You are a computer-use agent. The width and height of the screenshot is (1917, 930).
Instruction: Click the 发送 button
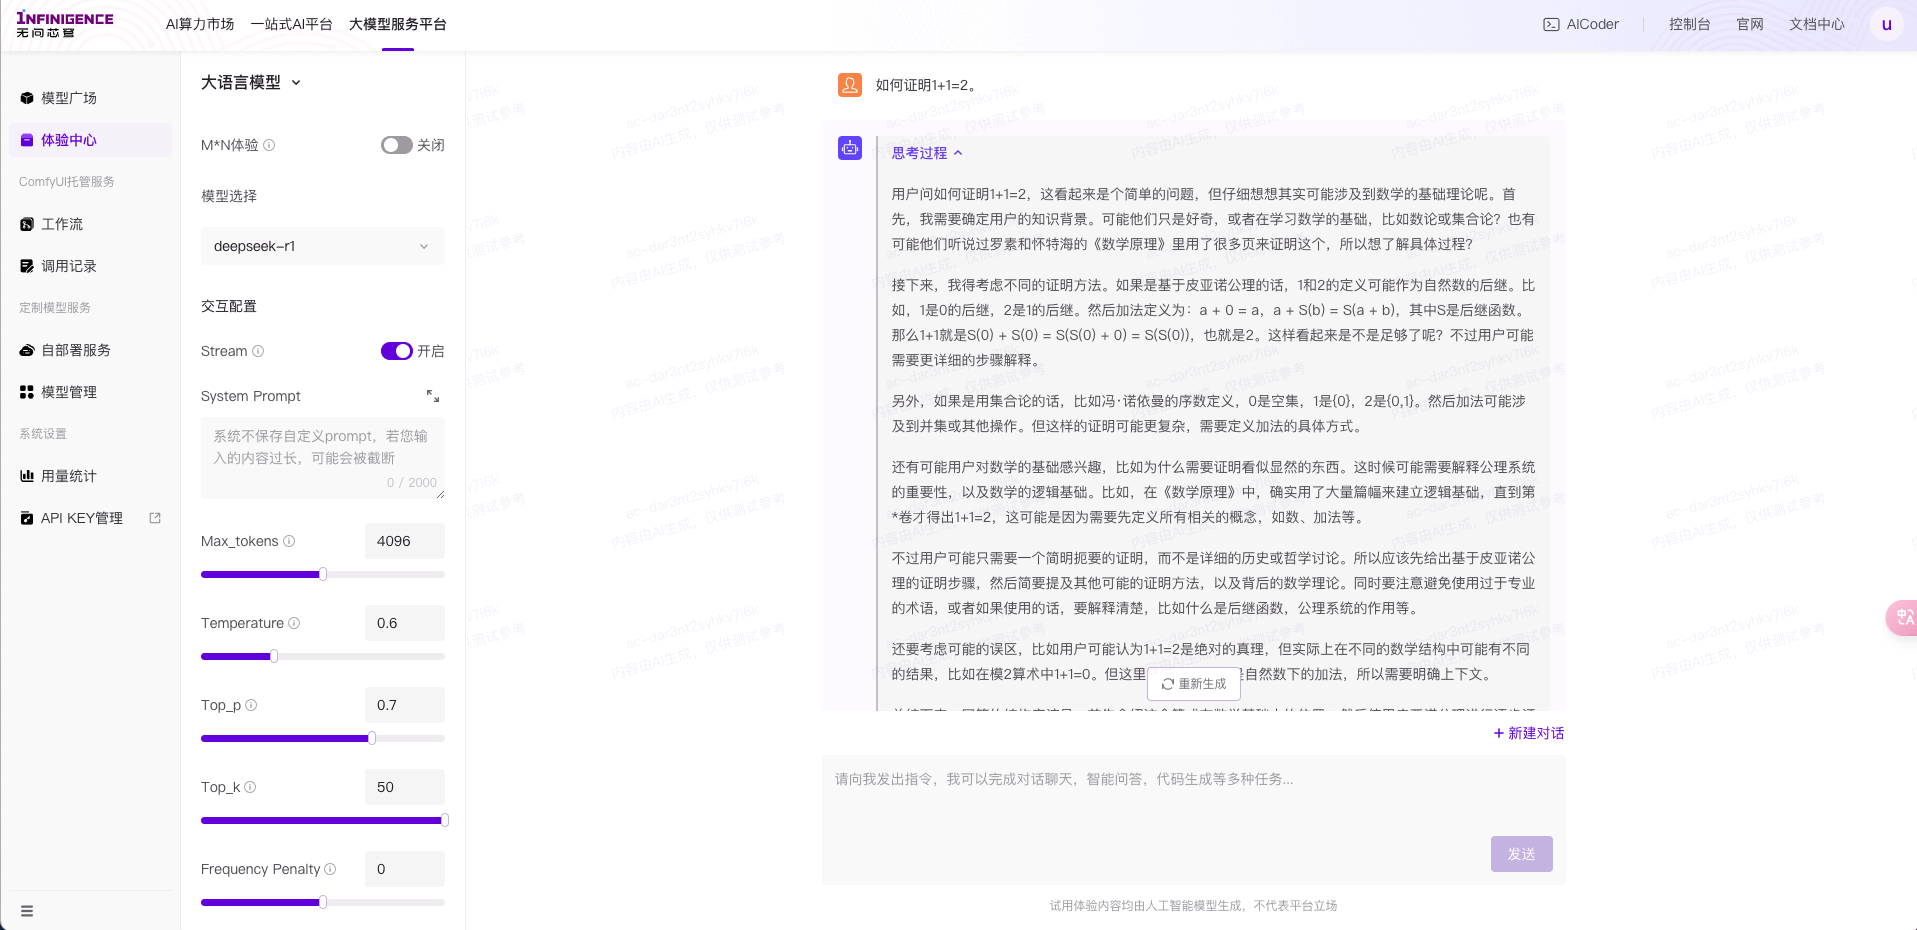(1522, 854)
